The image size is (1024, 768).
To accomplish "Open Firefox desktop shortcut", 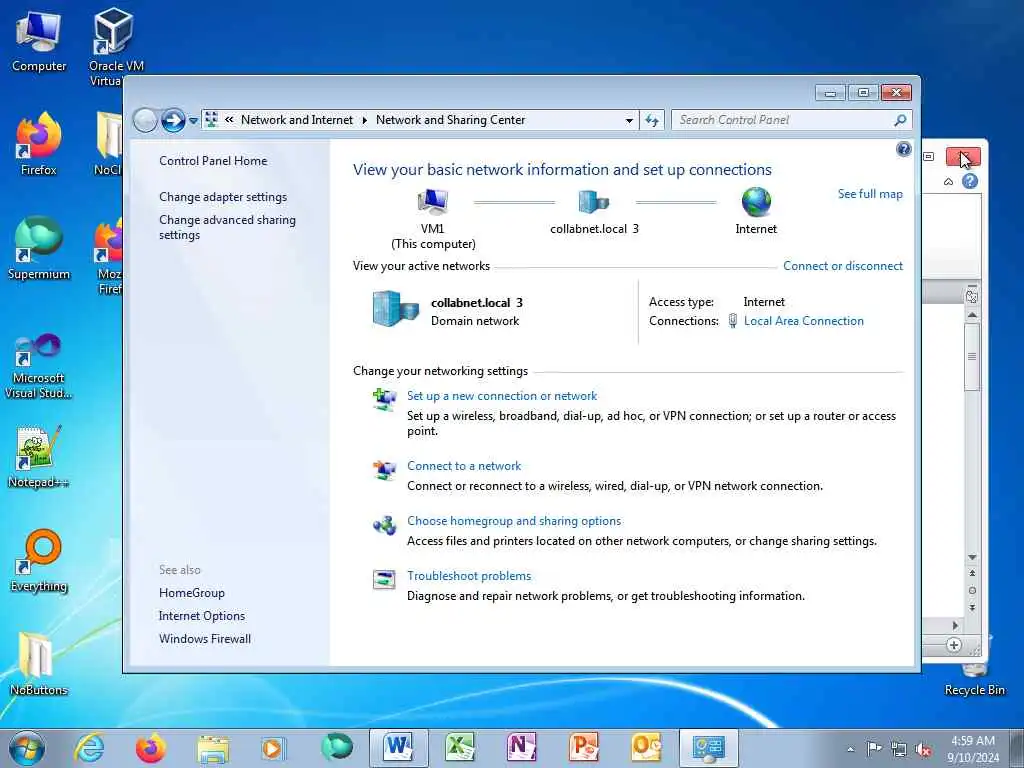I will pos(39,144).
